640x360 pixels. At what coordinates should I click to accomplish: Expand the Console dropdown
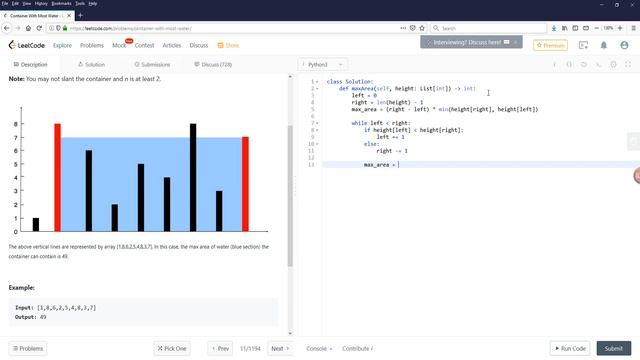point(319,349)
